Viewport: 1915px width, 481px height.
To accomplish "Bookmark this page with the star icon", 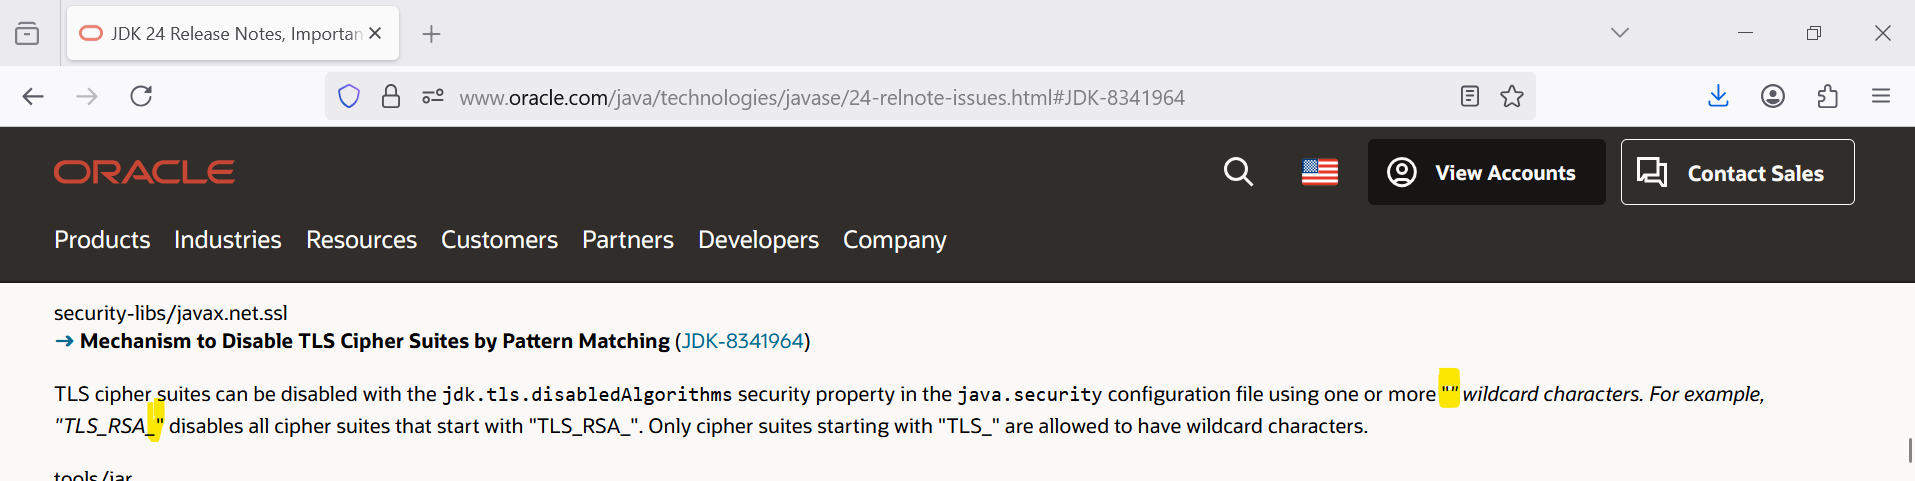I will click(x=1512, y=96).
